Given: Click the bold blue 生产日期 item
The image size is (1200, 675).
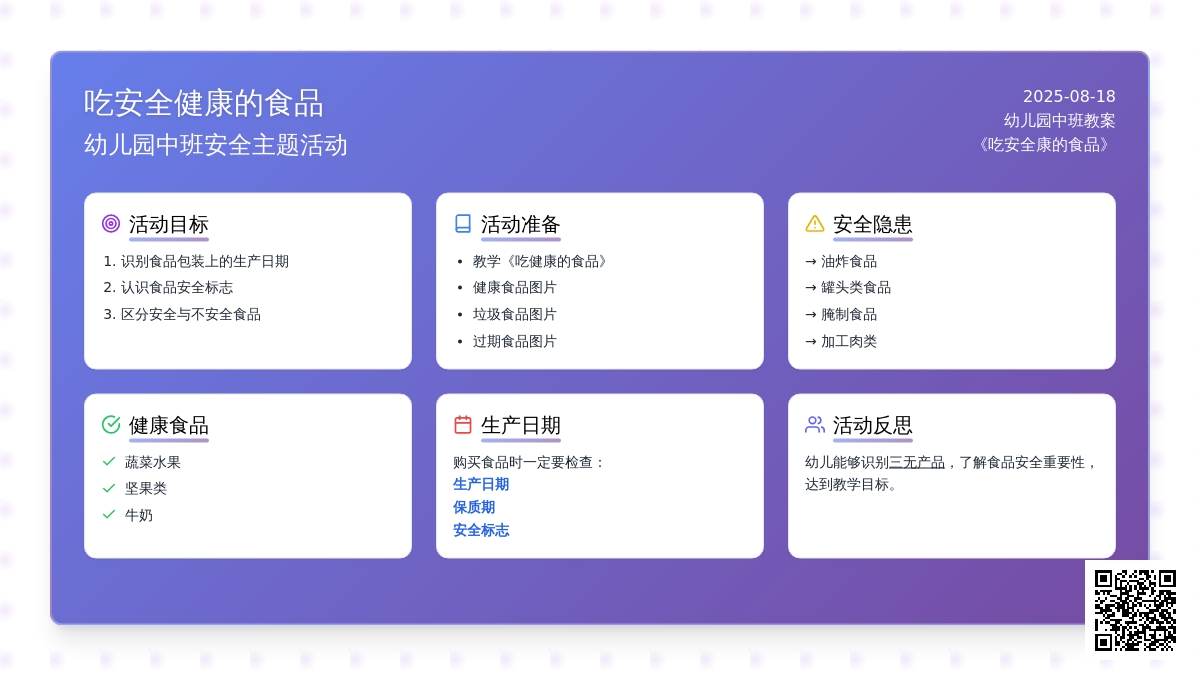Looking at the screenshot, I should click(481, 484).
